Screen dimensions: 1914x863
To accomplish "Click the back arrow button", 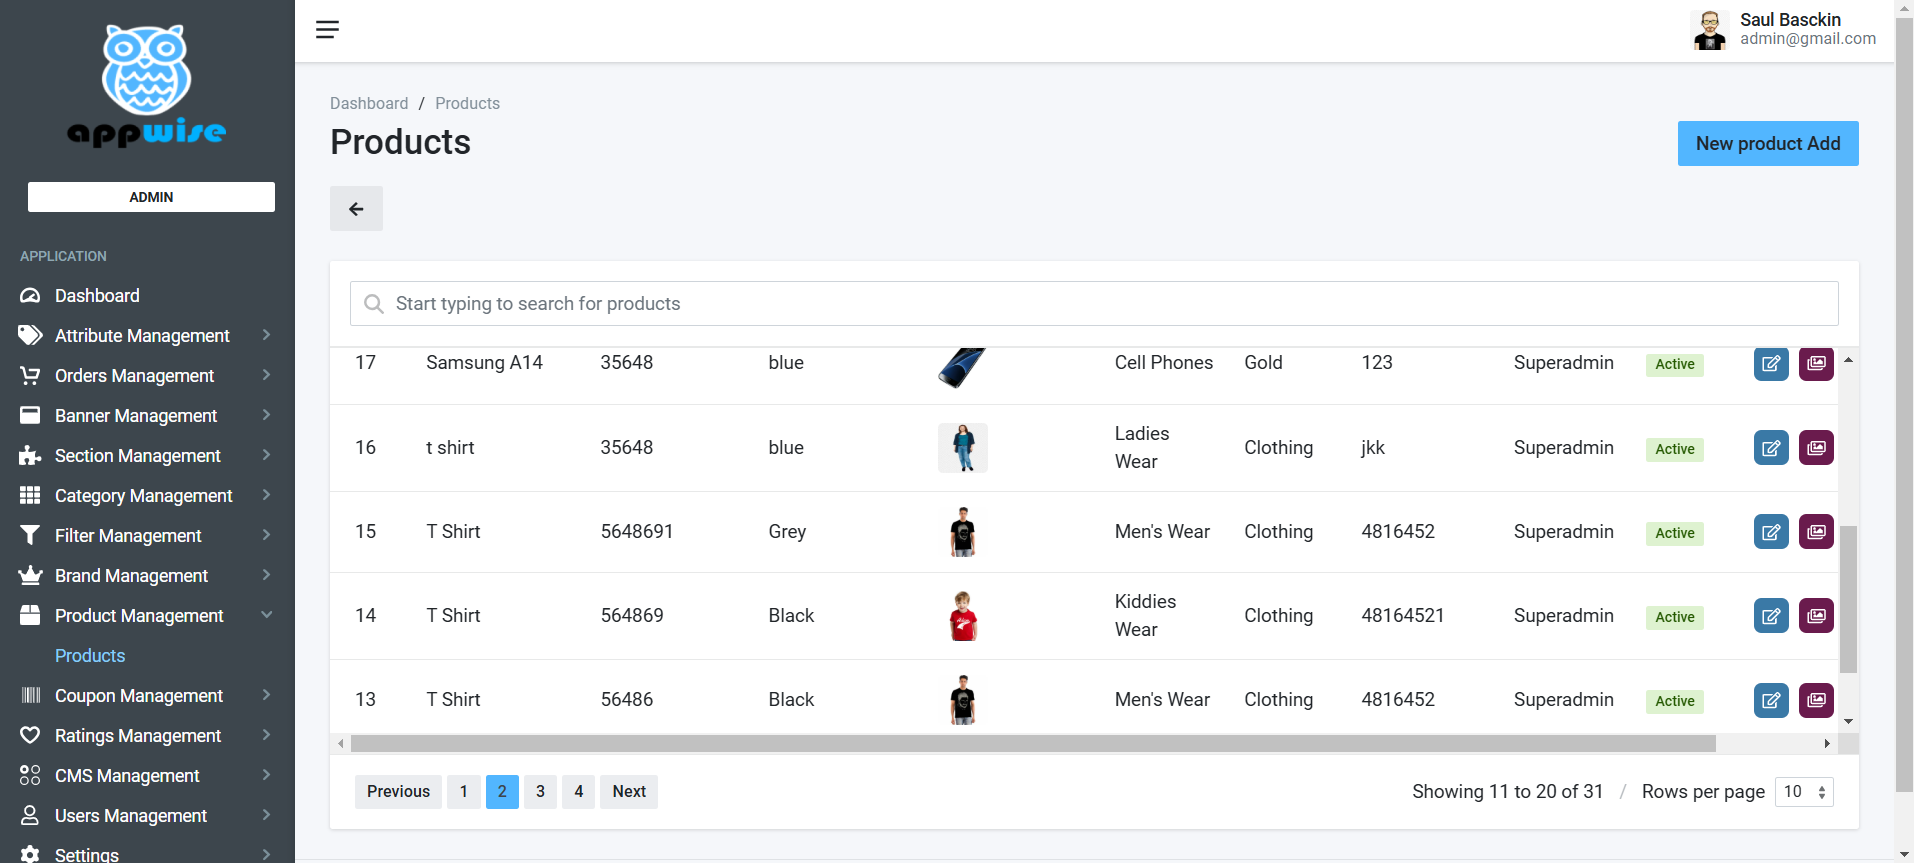I will tap(356, 209).
